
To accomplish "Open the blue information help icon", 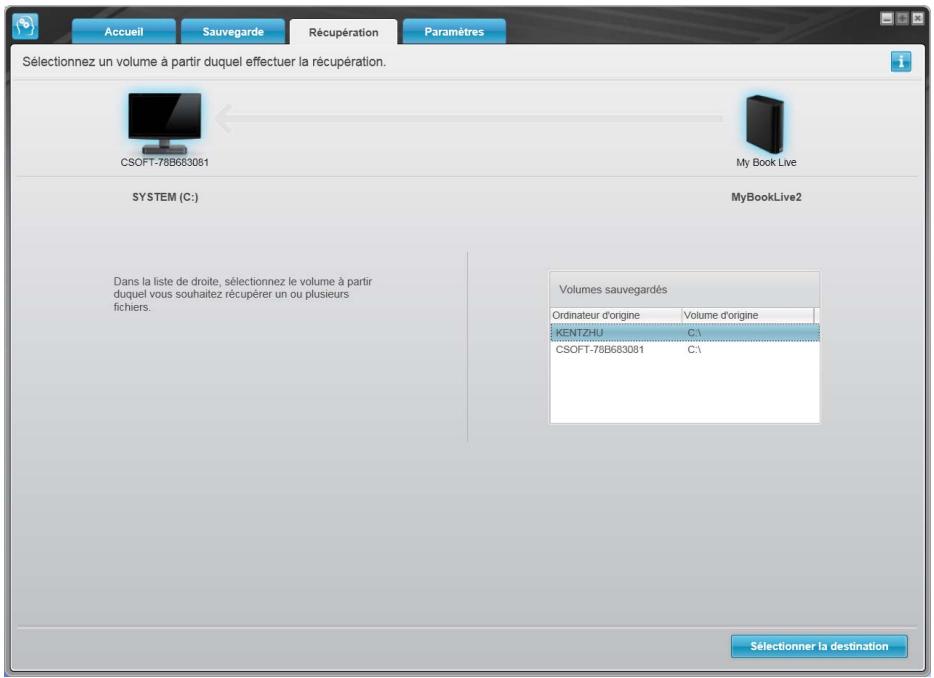I will pyautogui.click(x=901, y=61).
